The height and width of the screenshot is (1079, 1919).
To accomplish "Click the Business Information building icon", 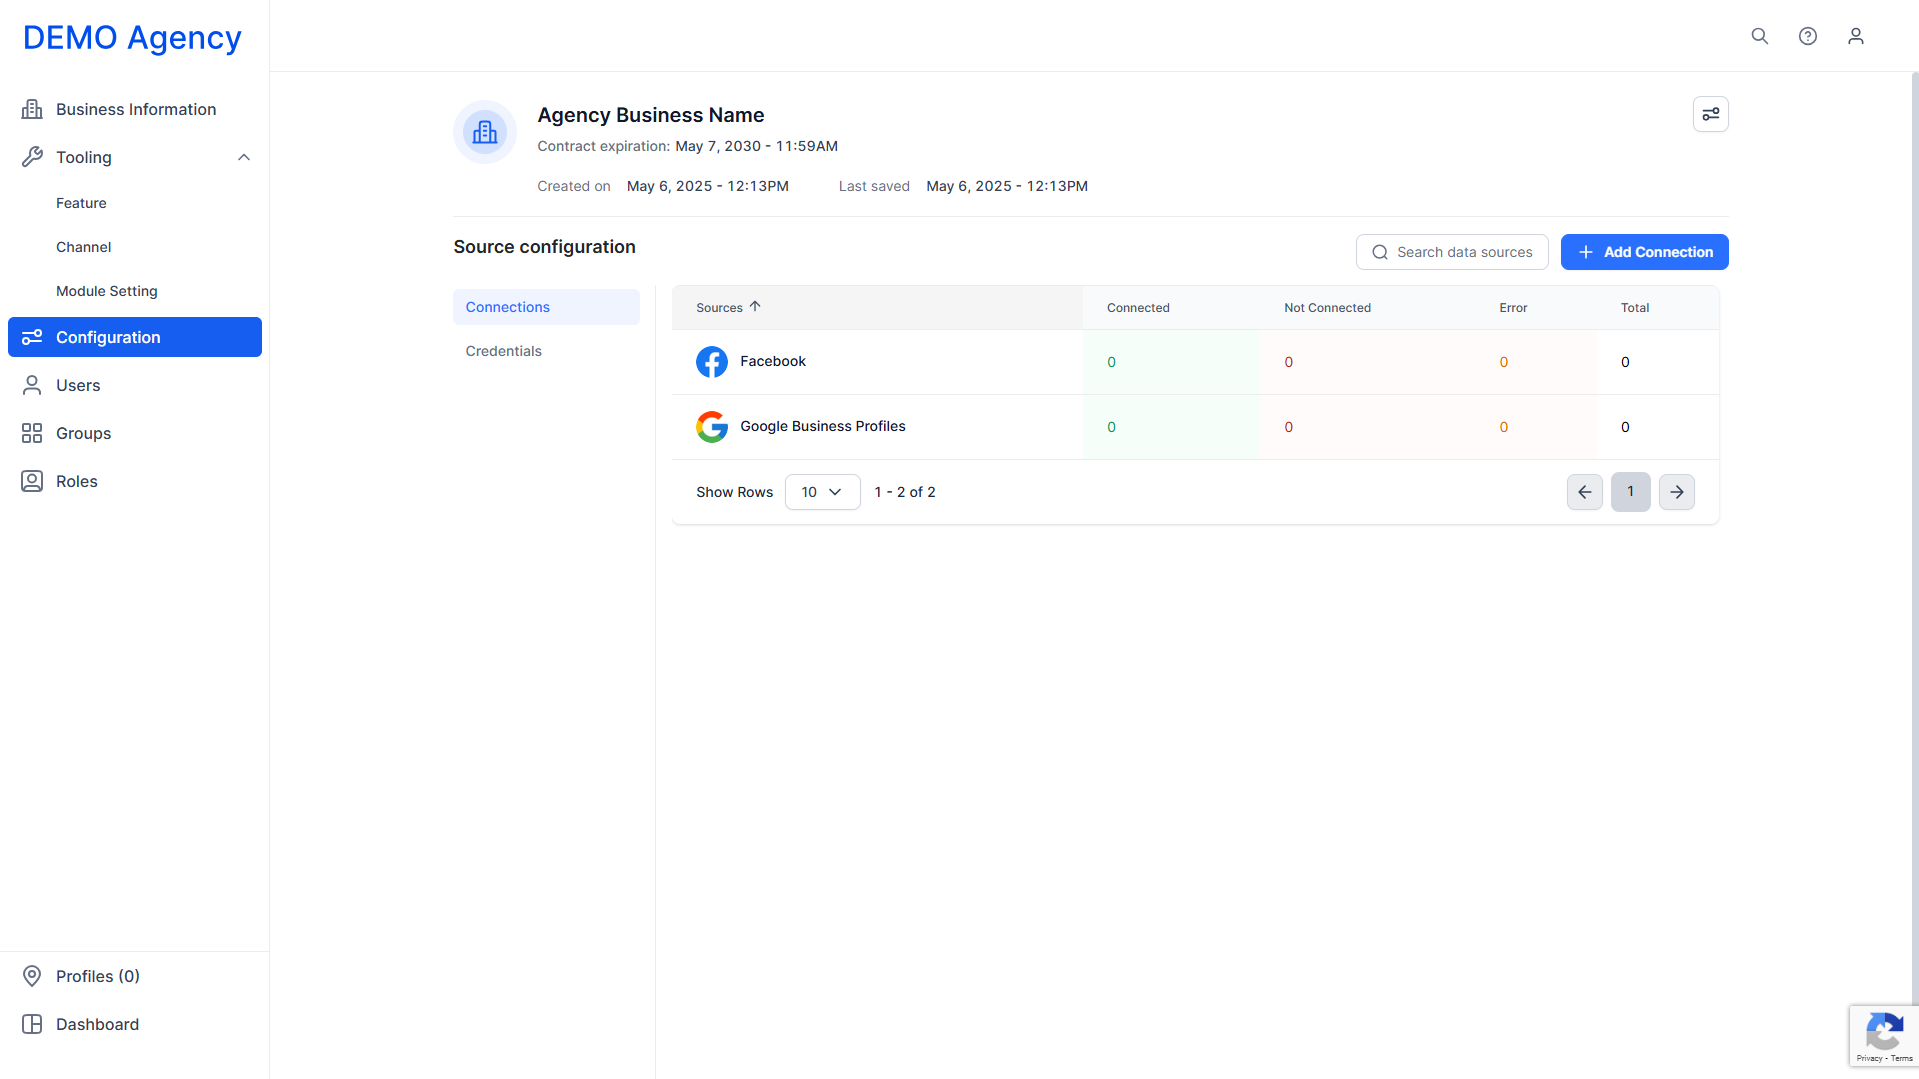I will 32,109.
